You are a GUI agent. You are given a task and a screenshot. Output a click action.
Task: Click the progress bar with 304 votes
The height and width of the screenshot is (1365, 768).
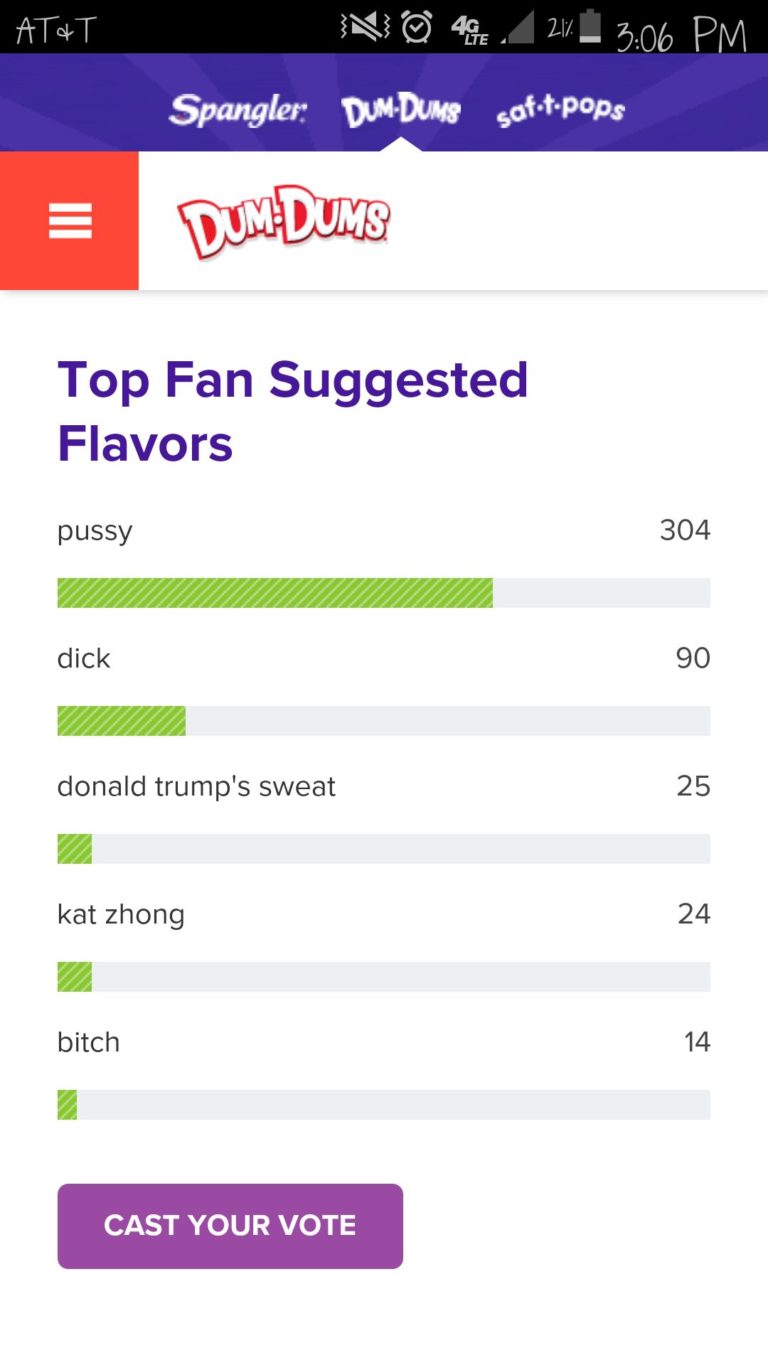click(x=383, y=593)
